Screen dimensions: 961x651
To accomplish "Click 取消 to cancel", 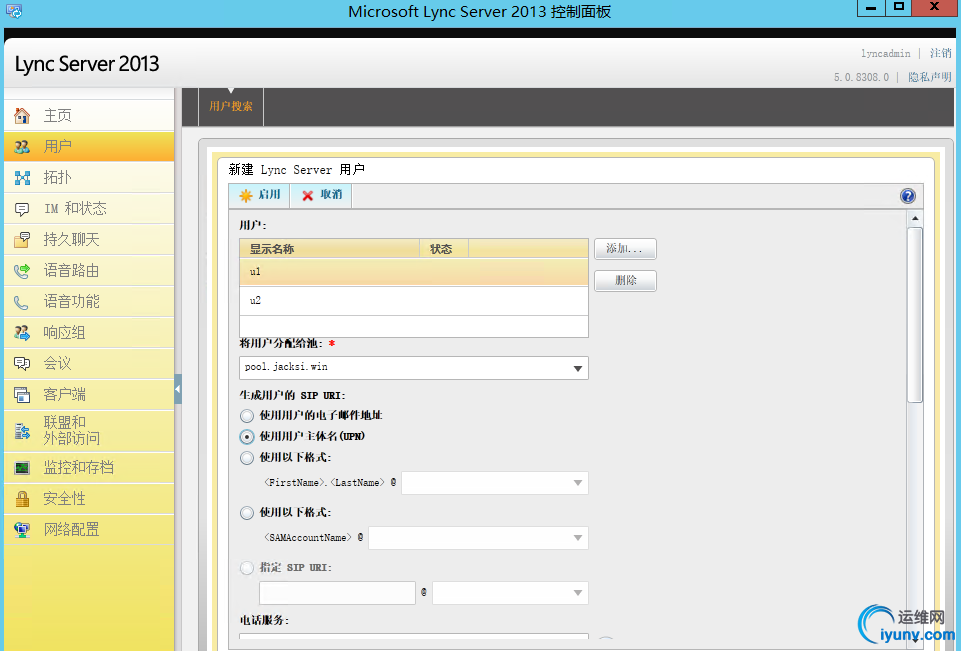I will (x=321, y=196).
